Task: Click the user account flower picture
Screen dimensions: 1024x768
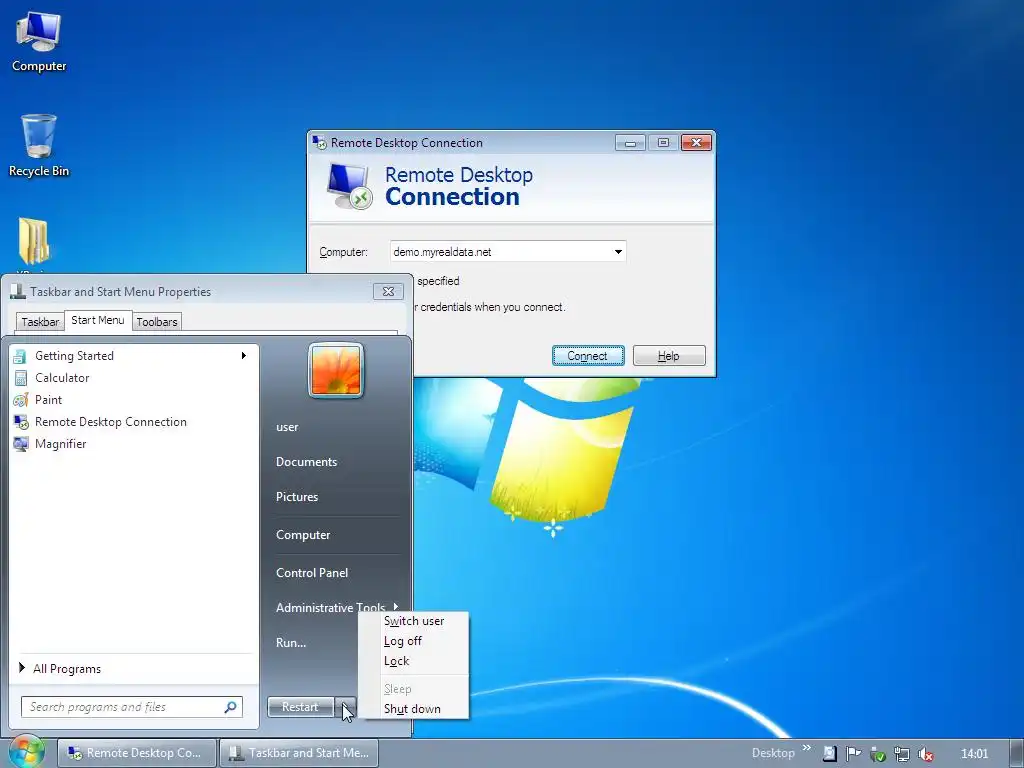Action: [336, 370]
